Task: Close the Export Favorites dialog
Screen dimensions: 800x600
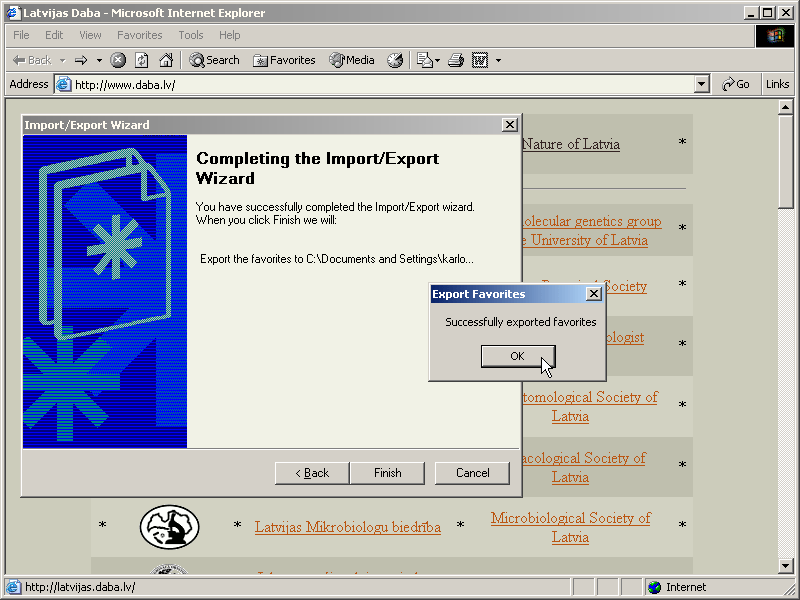Action: [x=593, y=294]
